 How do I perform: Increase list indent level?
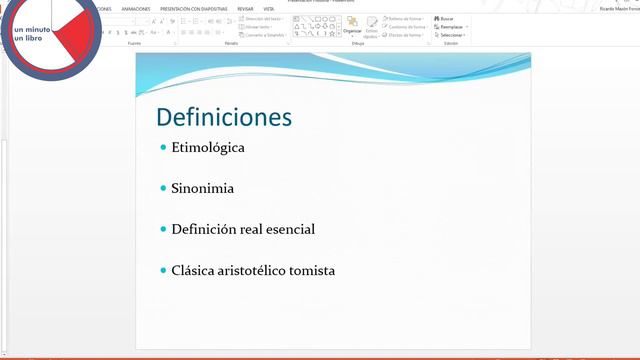pyautogui.click(x=218, y=22)
